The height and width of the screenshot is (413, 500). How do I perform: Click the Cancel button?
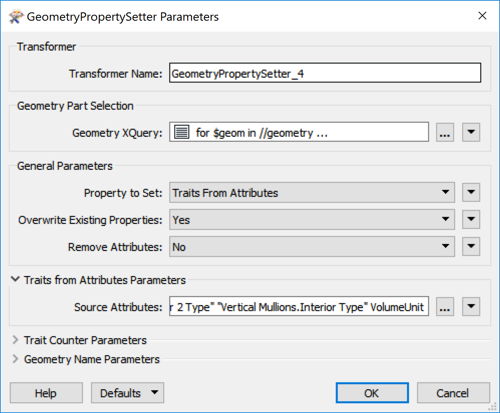click(453, 393)
